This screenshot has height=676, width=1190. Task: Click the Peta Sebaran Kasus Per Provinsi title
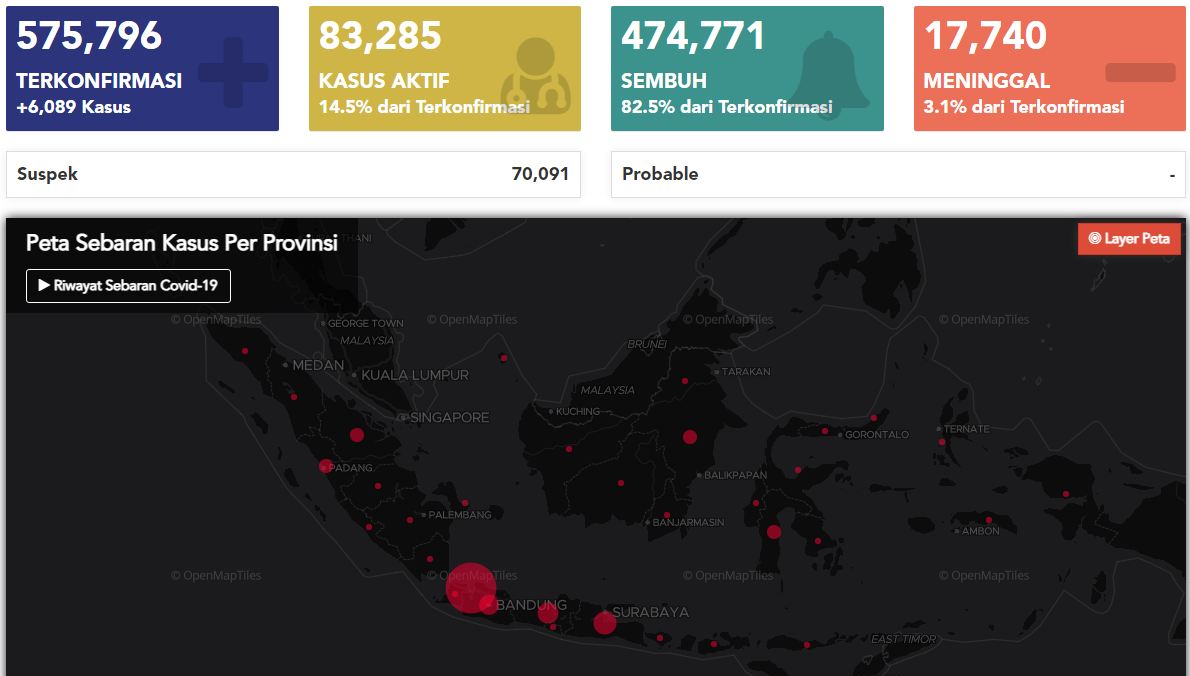pos(181,243)
